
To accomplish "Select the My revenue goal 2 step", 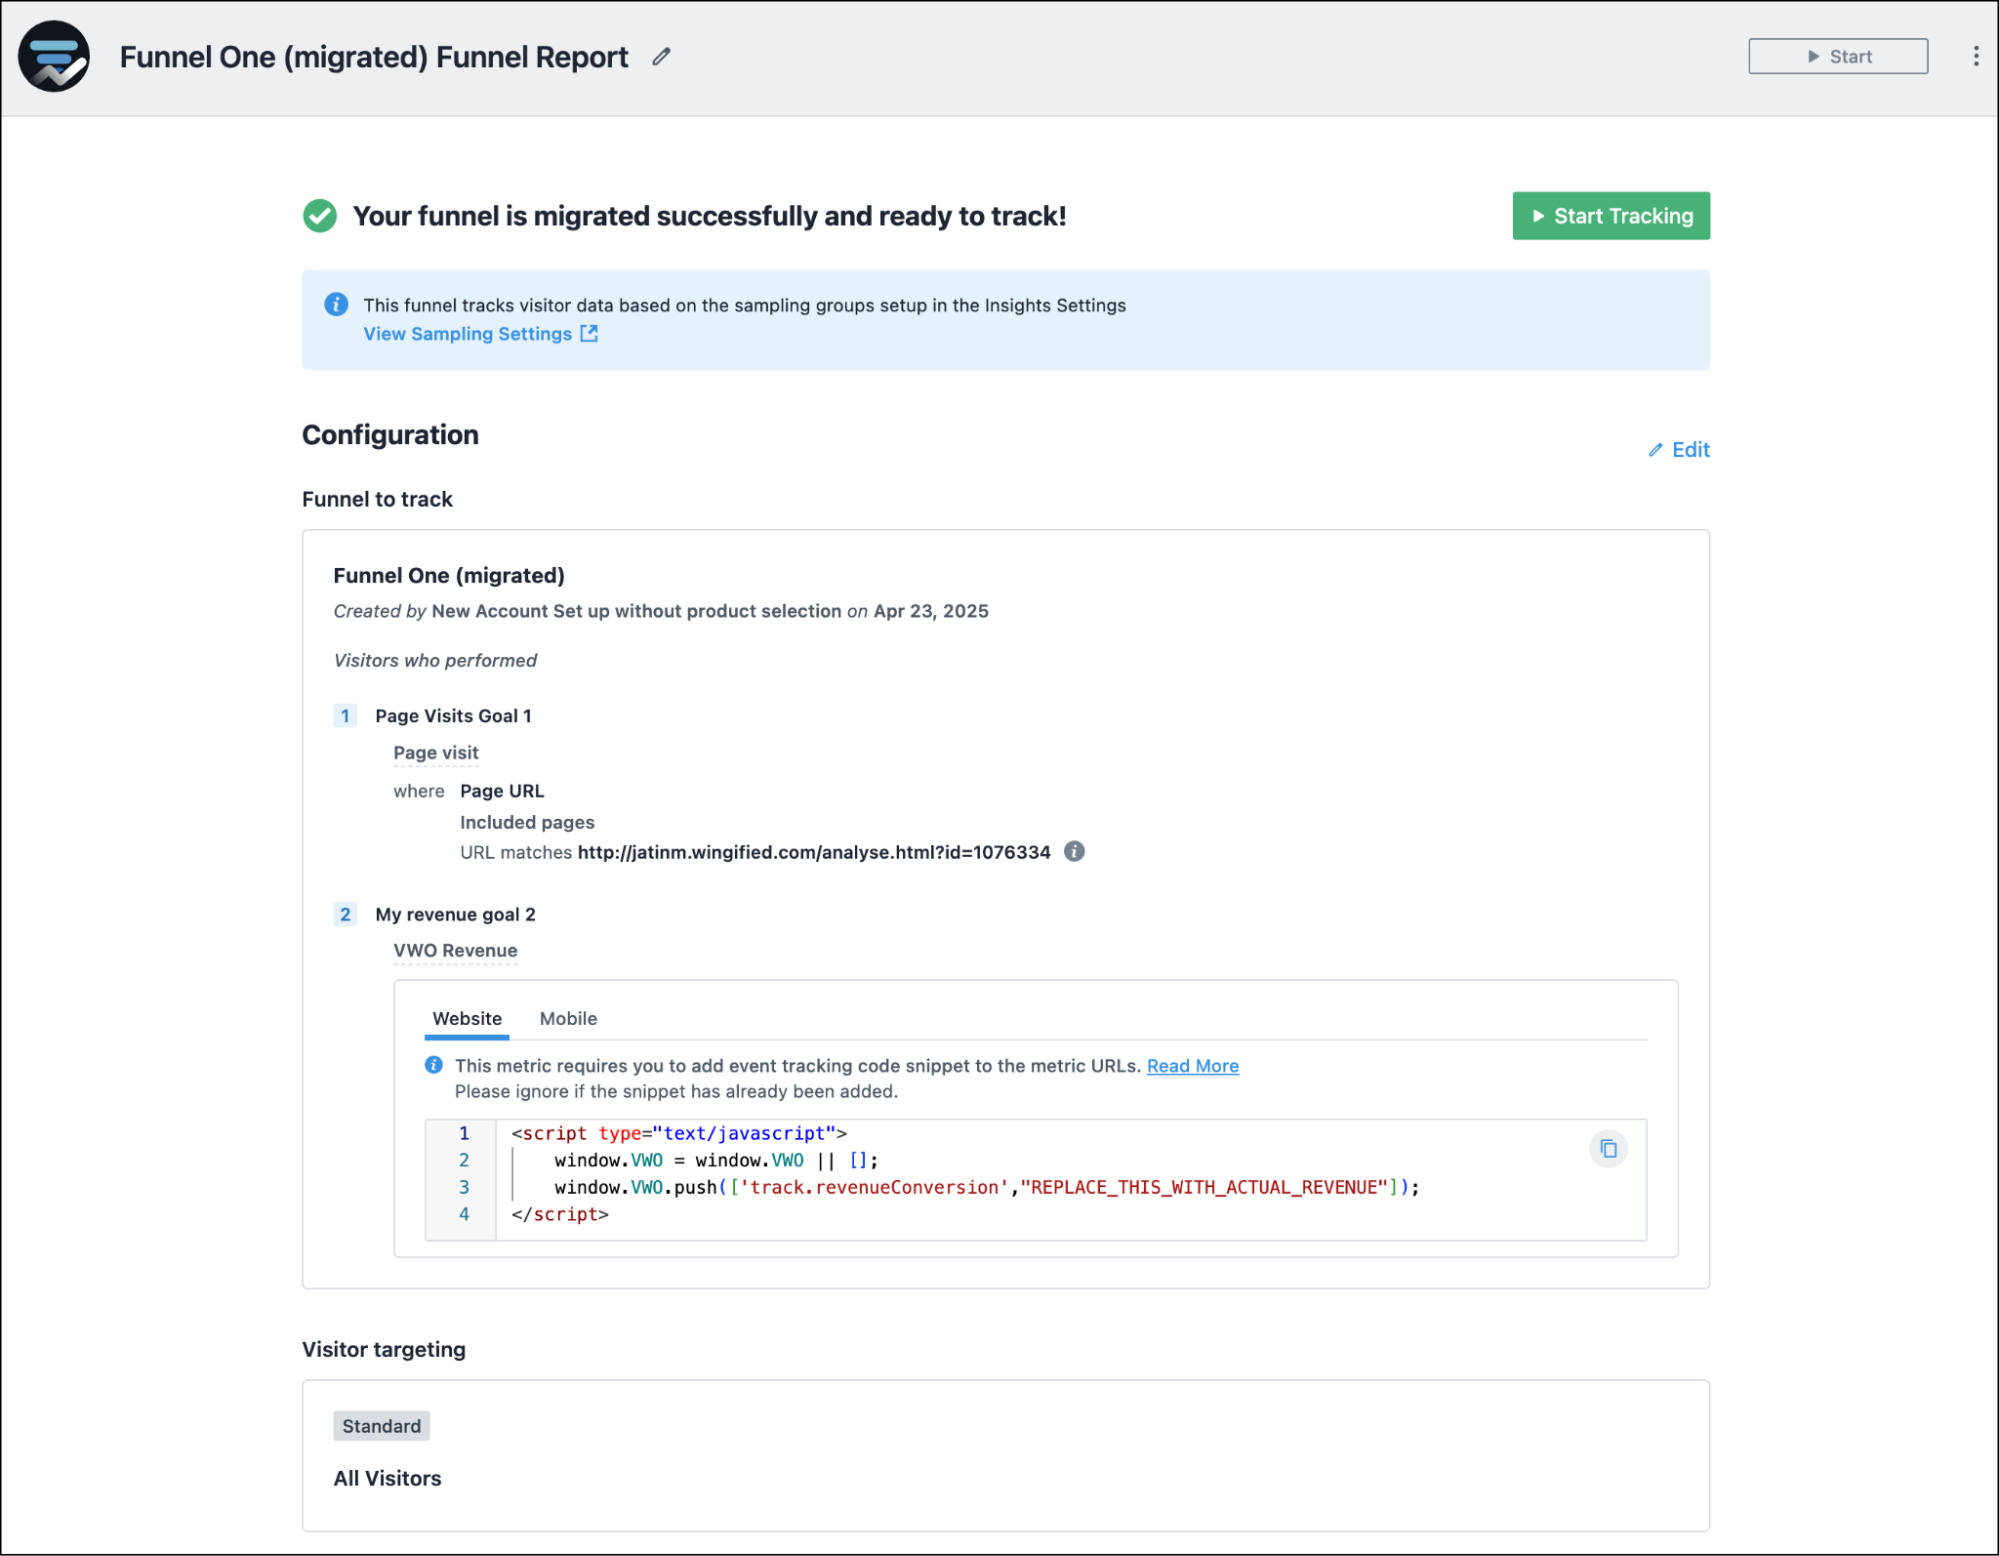I will coord(455,914).
